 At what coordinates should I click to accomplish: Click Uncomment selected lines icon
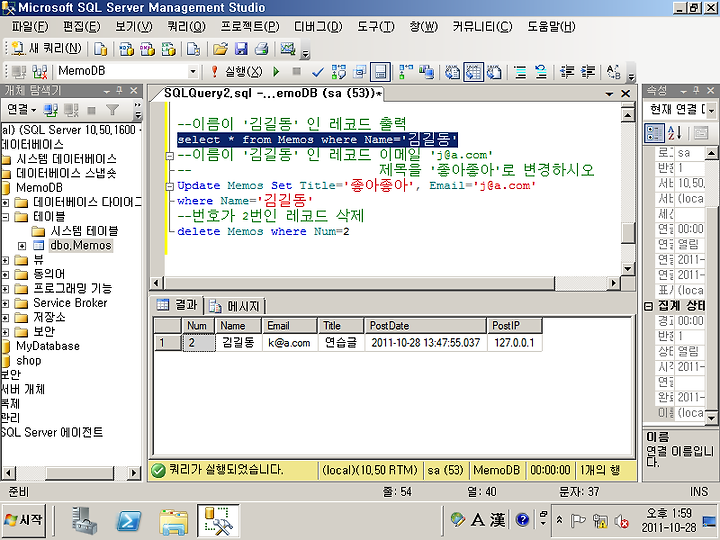541,72
